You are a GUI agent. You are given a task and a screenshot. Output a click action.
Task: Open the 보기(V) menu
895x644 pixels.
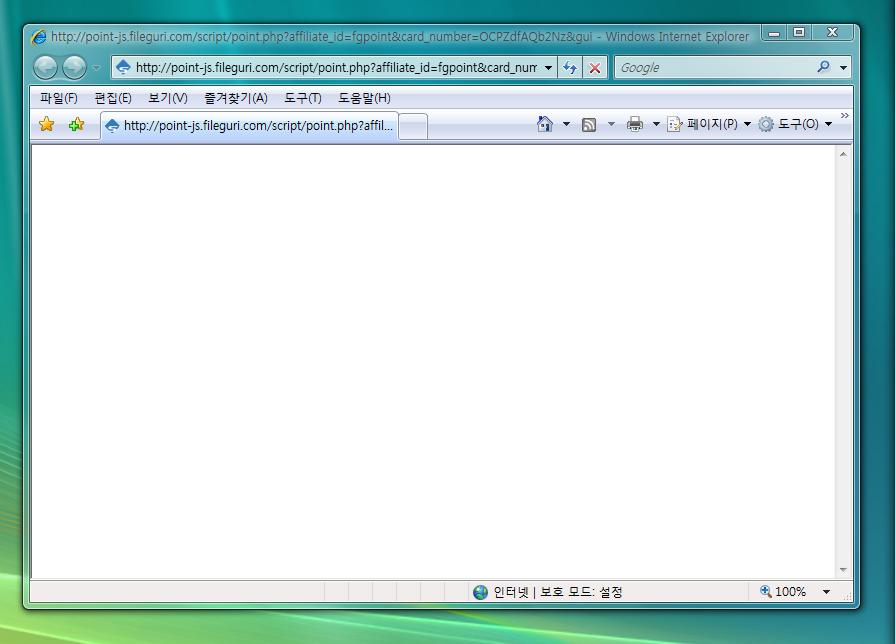[x=168, y=98]
